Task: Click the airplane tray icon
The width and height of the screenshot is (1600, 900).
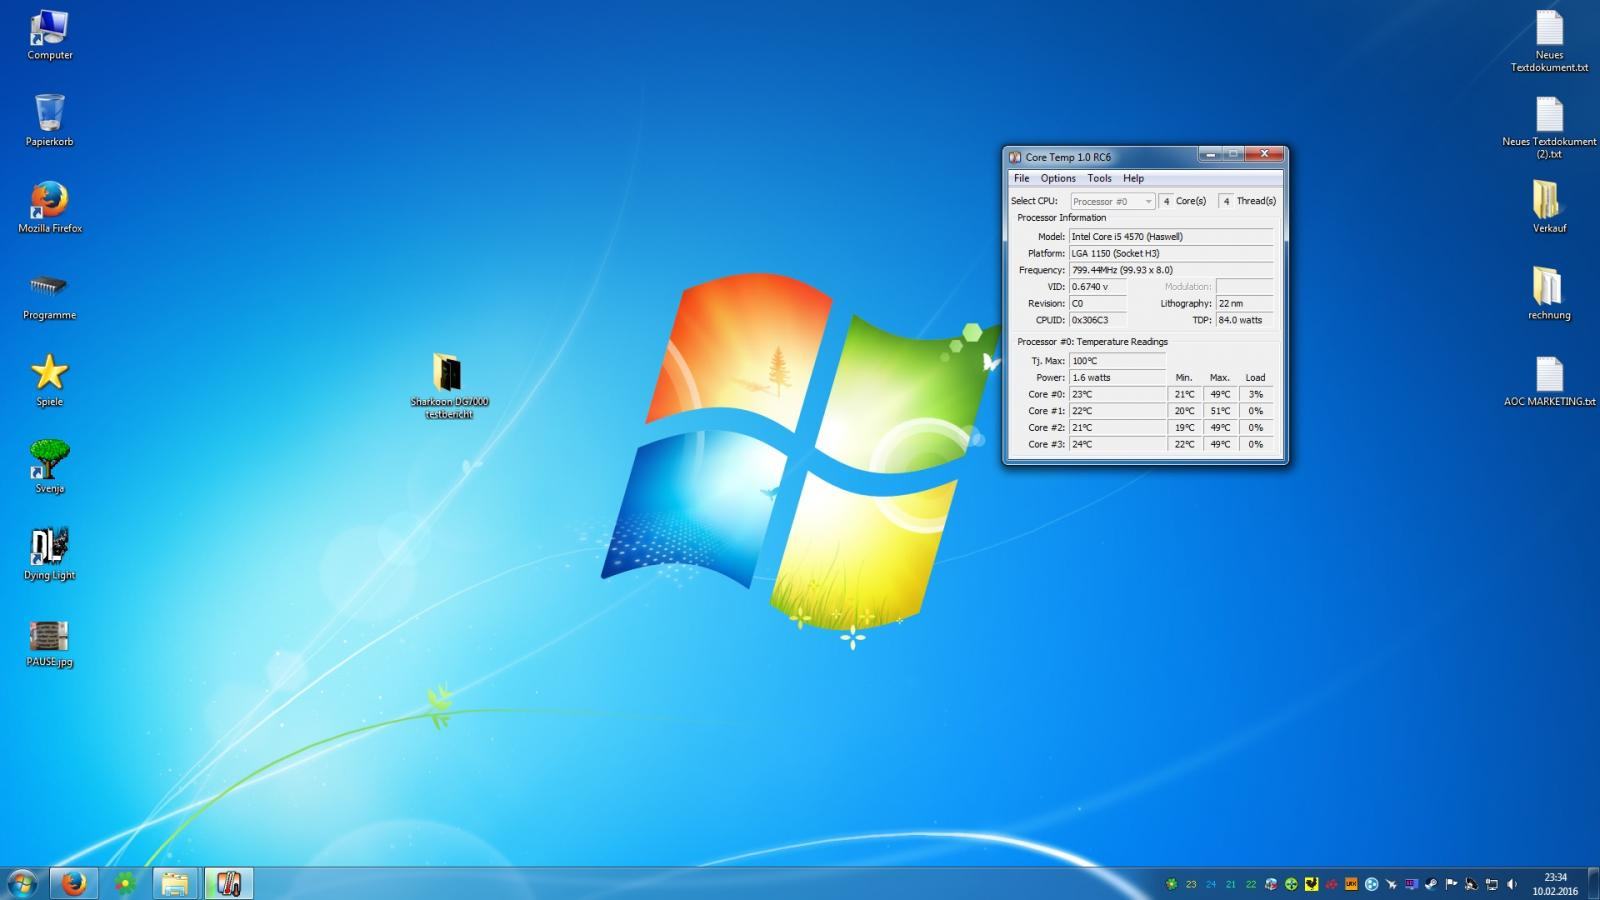Action: [x=1391, y=884]
